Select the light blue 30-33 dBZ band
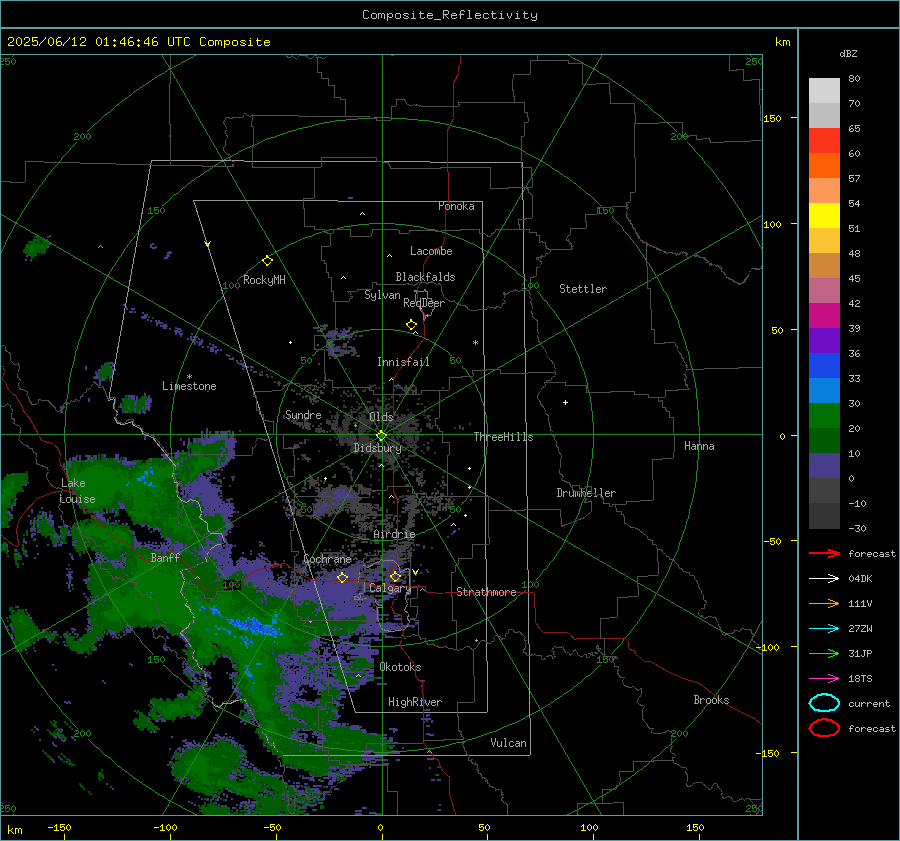900x841 pixels. tap(824, 391)
